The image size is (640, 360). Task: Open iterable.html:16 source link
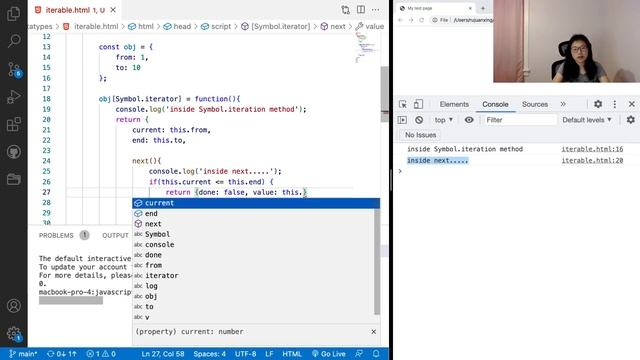point(592,149)
